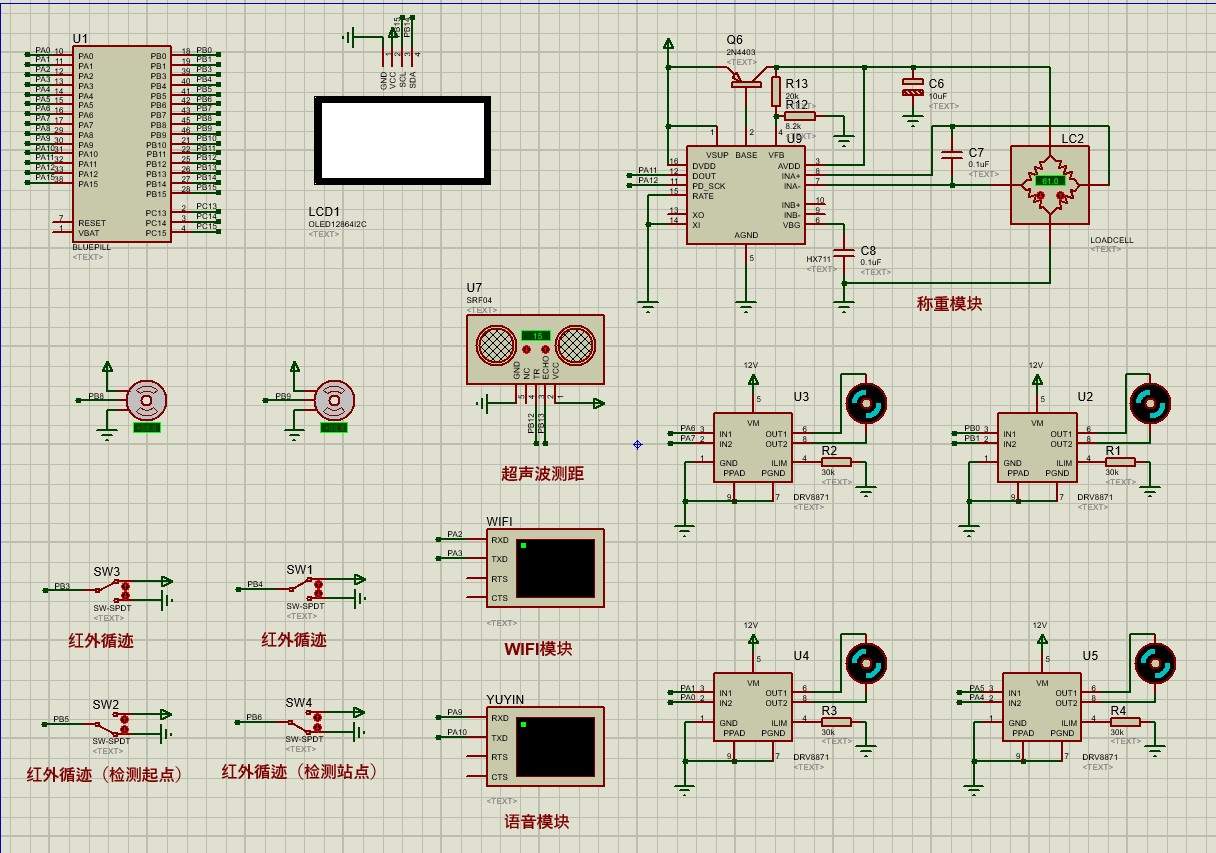Click the 红外循迹（检测站点） label
This screenshot has width=1216, height=853.
point(302,772)
